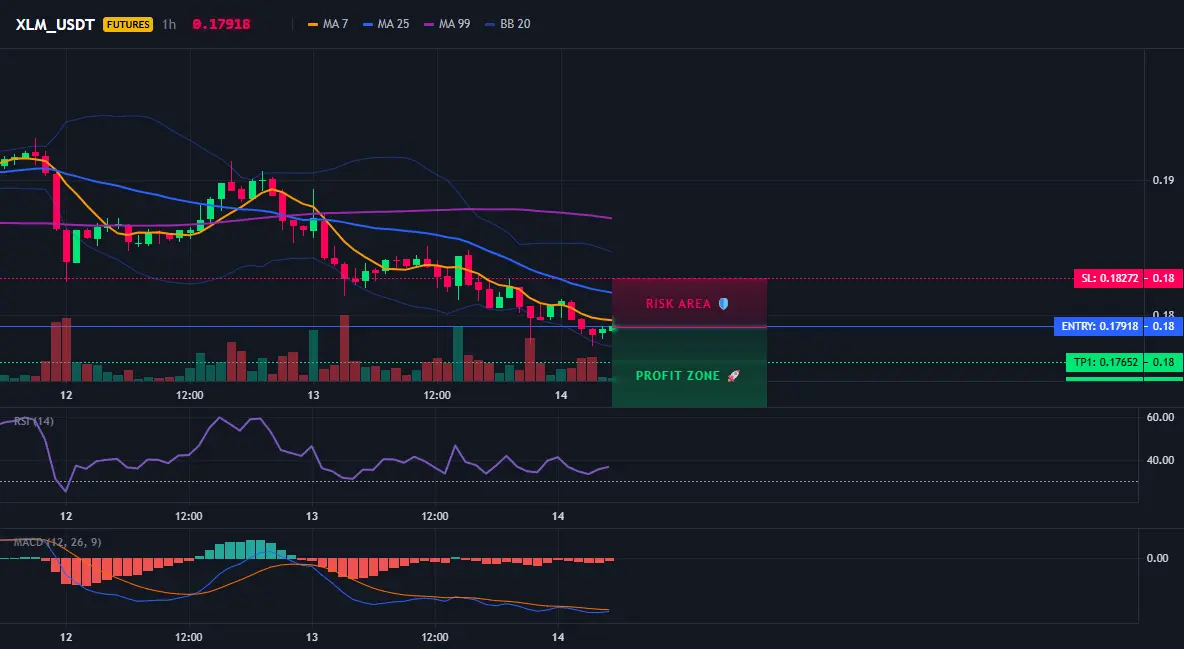
Task: Click the 14 date marker on price chart
Action: [561, 395]
